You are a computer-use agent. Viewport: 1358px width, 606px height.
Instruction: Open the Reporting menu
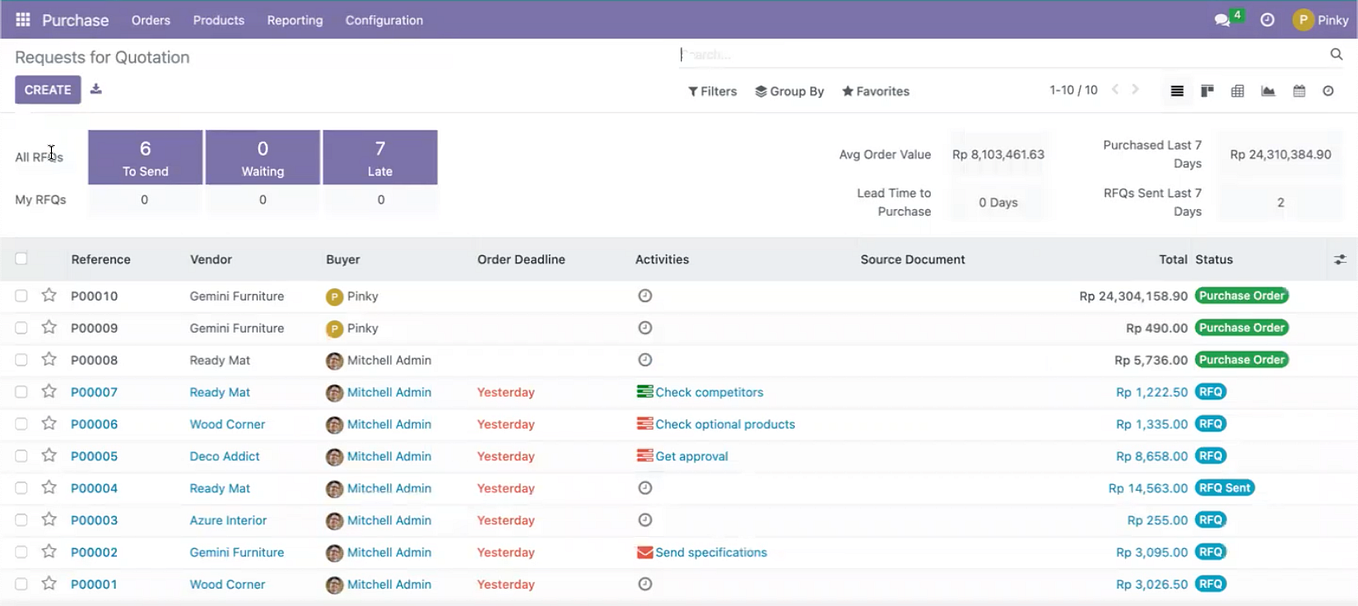click(x=294, y=20)
